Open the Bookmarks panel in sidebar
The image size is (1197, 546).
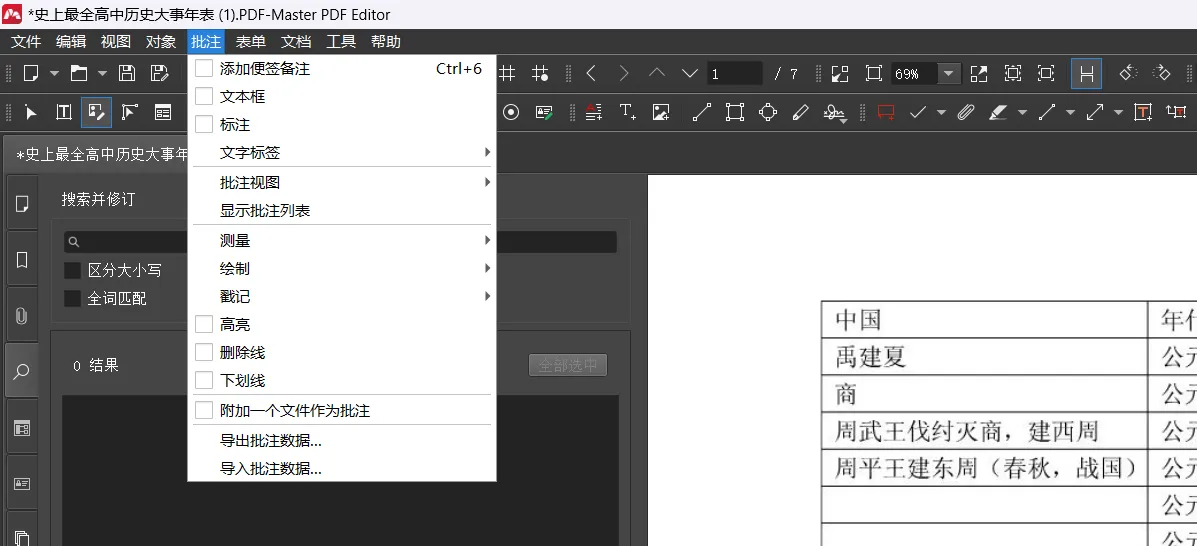(x=21, y=260)
